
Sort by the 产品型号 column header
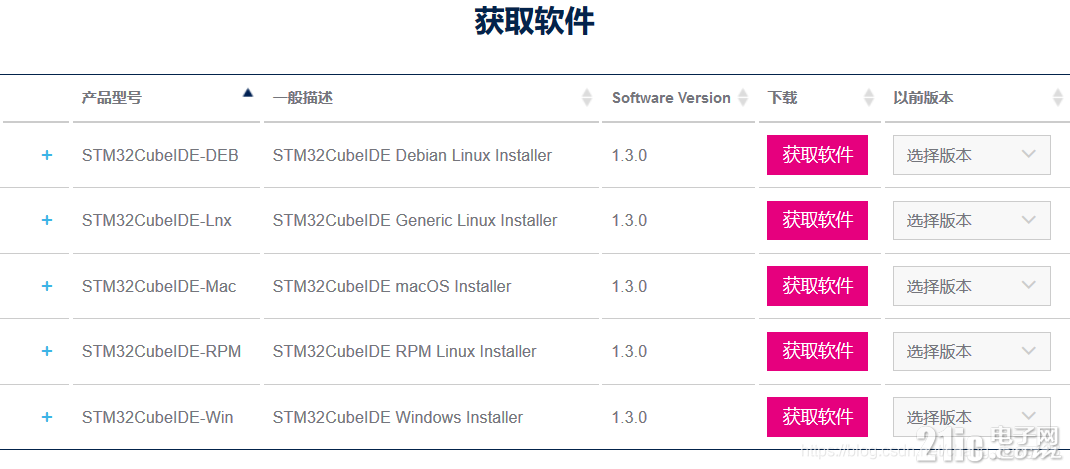pos(112,98)
